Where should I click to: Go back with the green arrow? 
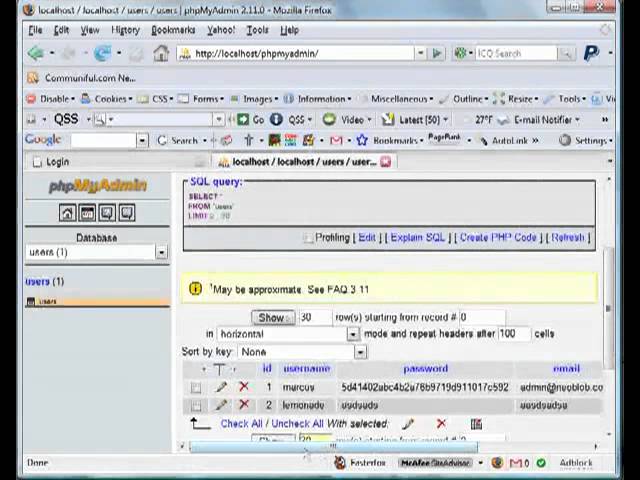coord(36,53)
